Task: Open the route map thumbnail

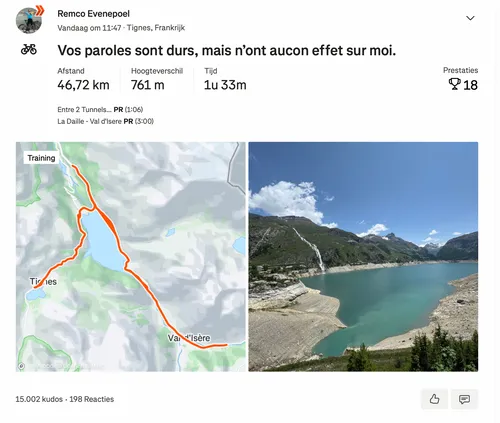Action: point(131,257)
